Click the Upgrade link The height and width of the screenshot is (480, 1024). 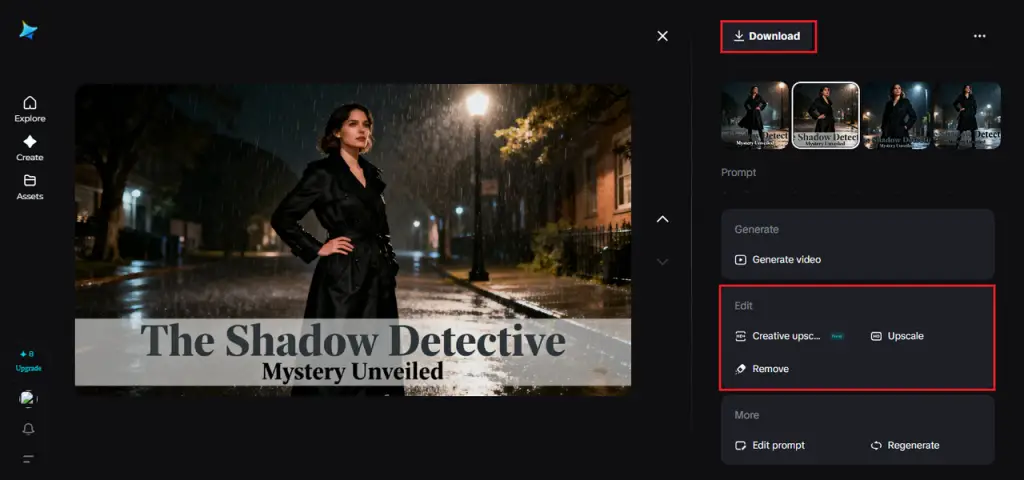tap(29, 368)
